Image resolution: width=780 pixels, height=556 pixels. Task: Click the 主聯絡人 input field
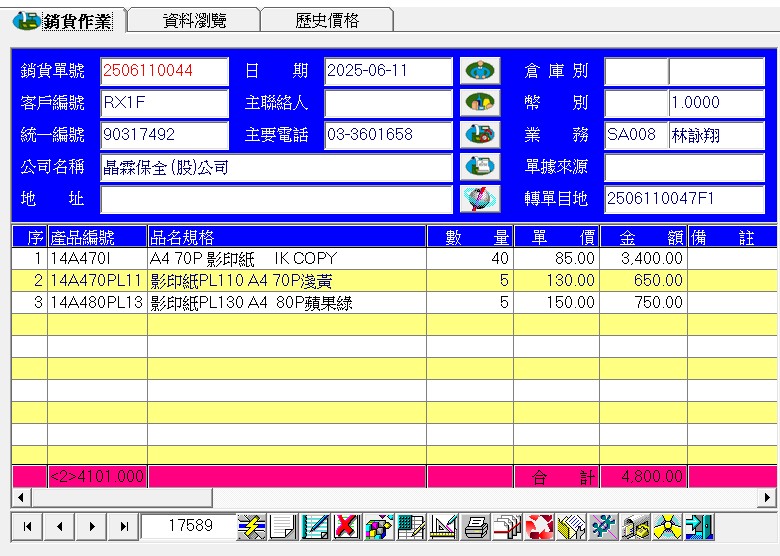click(388, 103)
